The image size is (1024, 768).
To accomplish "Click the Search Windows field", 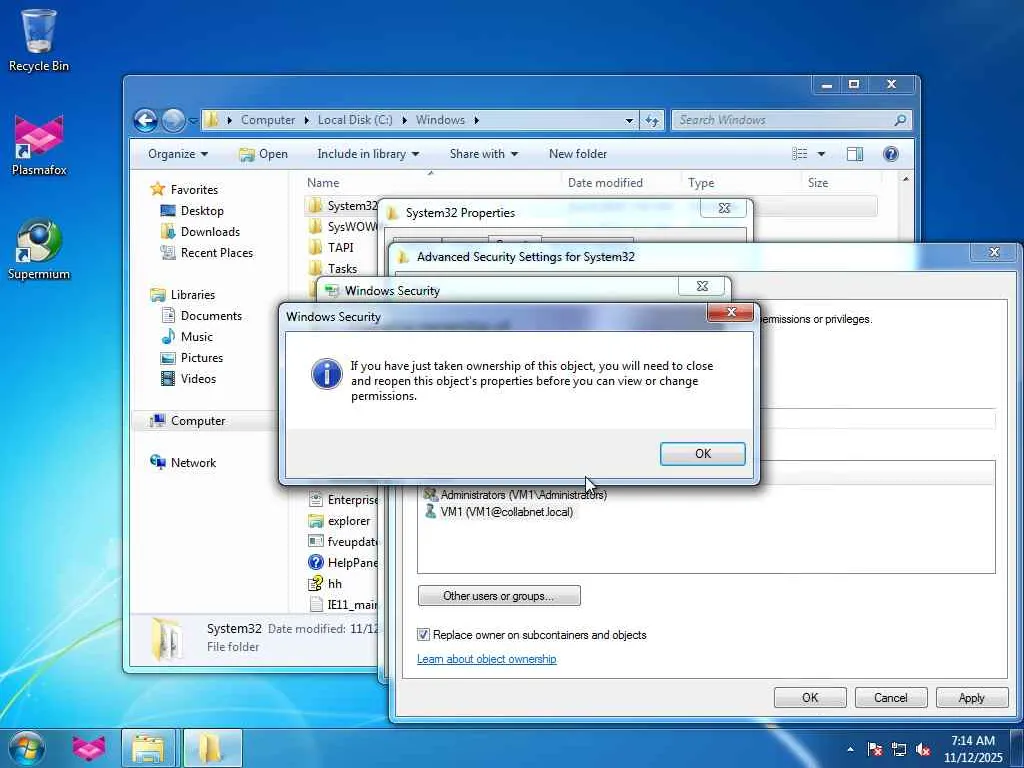I will (791, 120).
